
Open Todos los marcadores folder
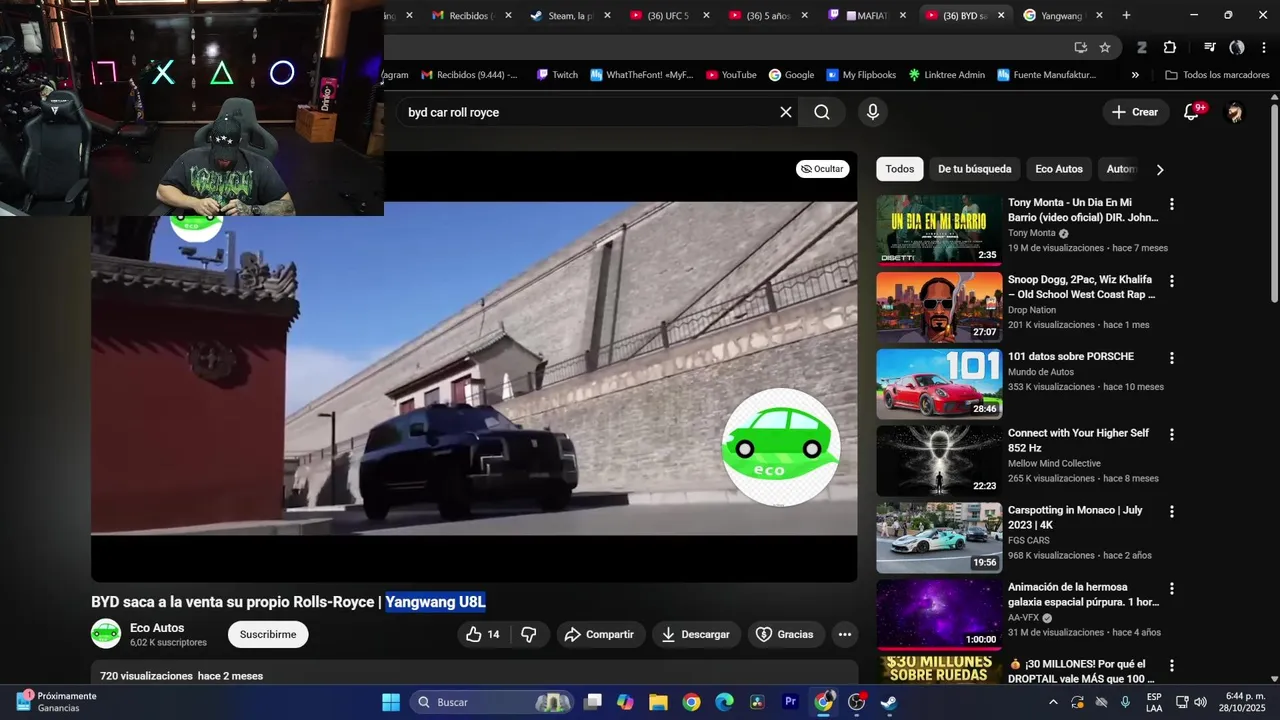1217,75
